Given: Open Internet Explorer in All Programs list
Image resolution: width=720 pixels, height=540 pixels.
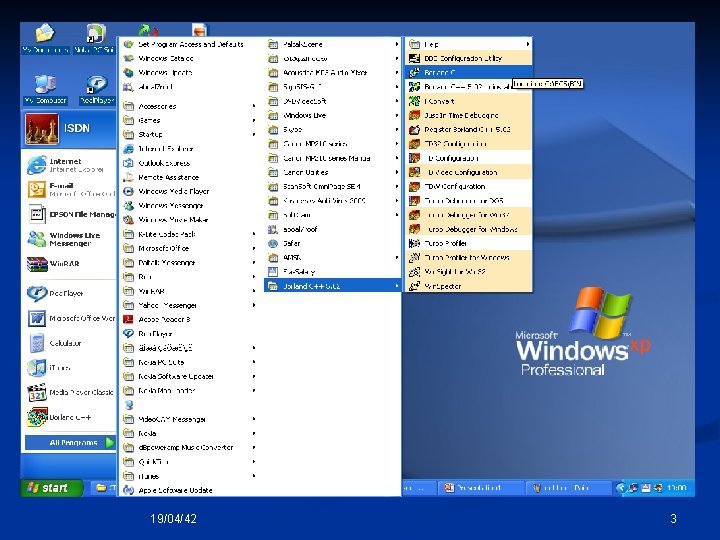Looking at the screenshot, I should (x=189, y=148).
